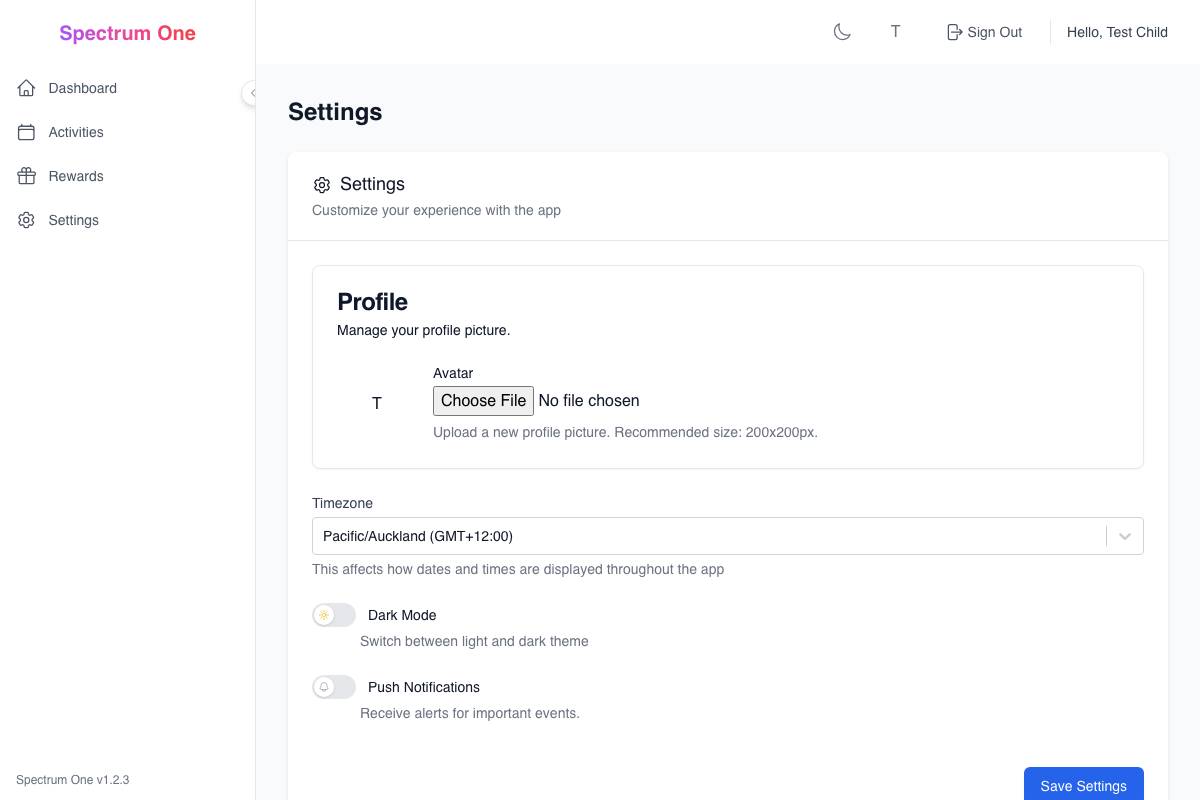This screenshot has width=1200, height=800.
Task: Click the Settings gear in the sidebar
Action: pos(26,220)
